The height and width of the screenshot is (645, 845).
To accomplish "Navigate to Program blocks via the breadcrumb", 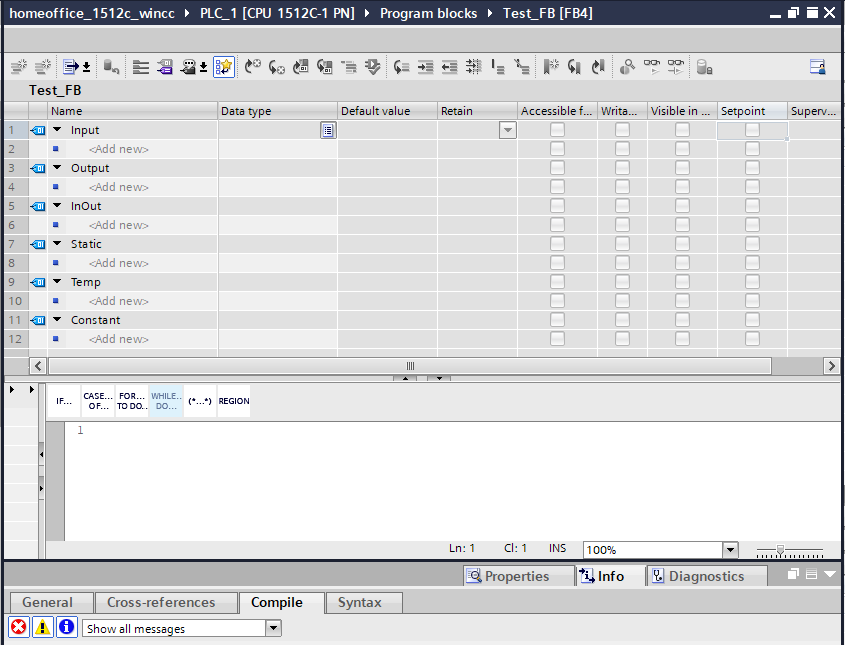I will pyautogui.click(x=428, y=13).
